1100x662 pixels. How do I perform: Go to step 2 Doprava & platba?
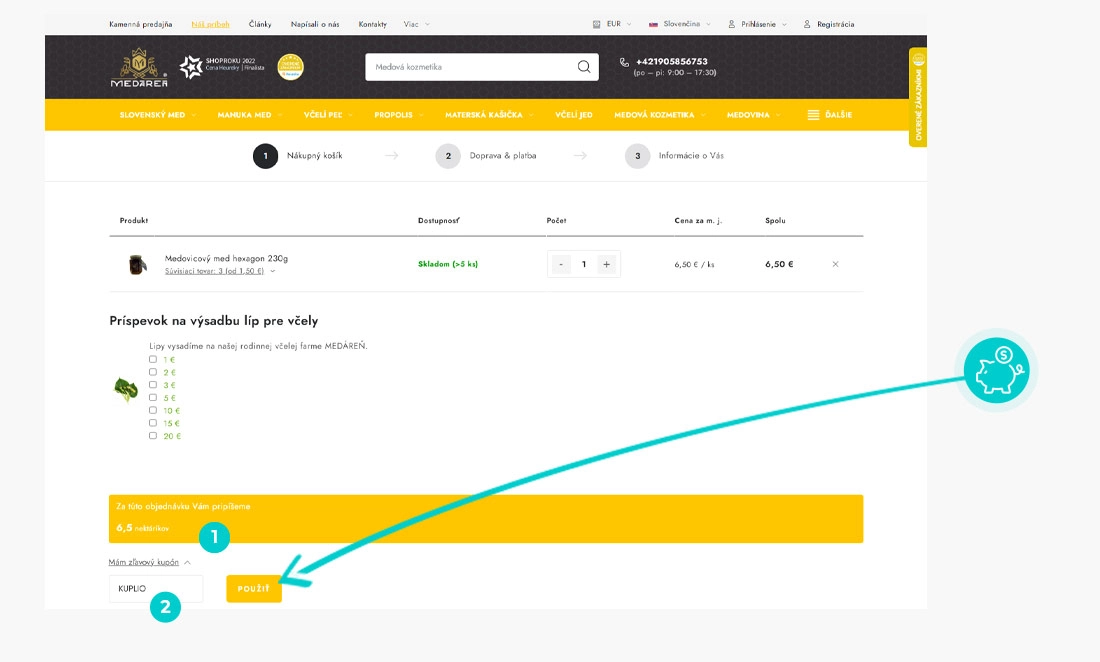[486, 156]
